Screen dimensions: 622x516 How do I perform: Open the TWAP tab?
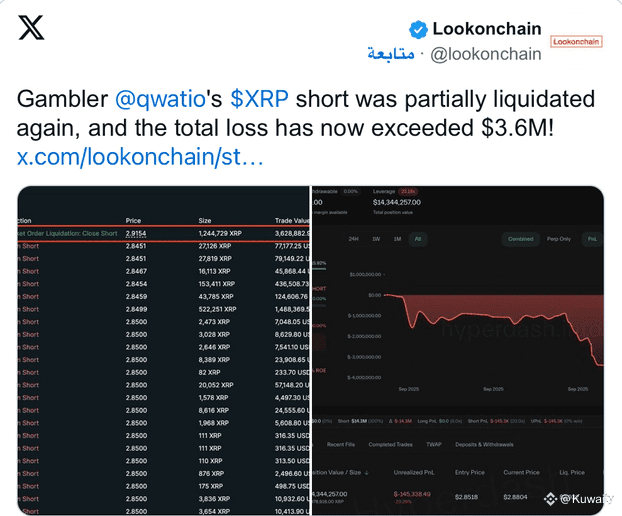point(433,443)
